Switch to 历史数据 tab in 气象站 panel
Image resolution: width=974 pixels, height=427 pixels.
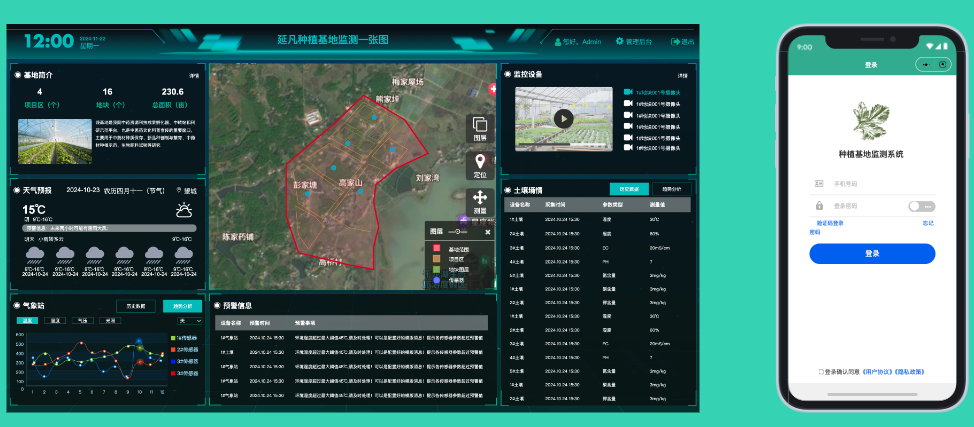click(x=135, y=306)
